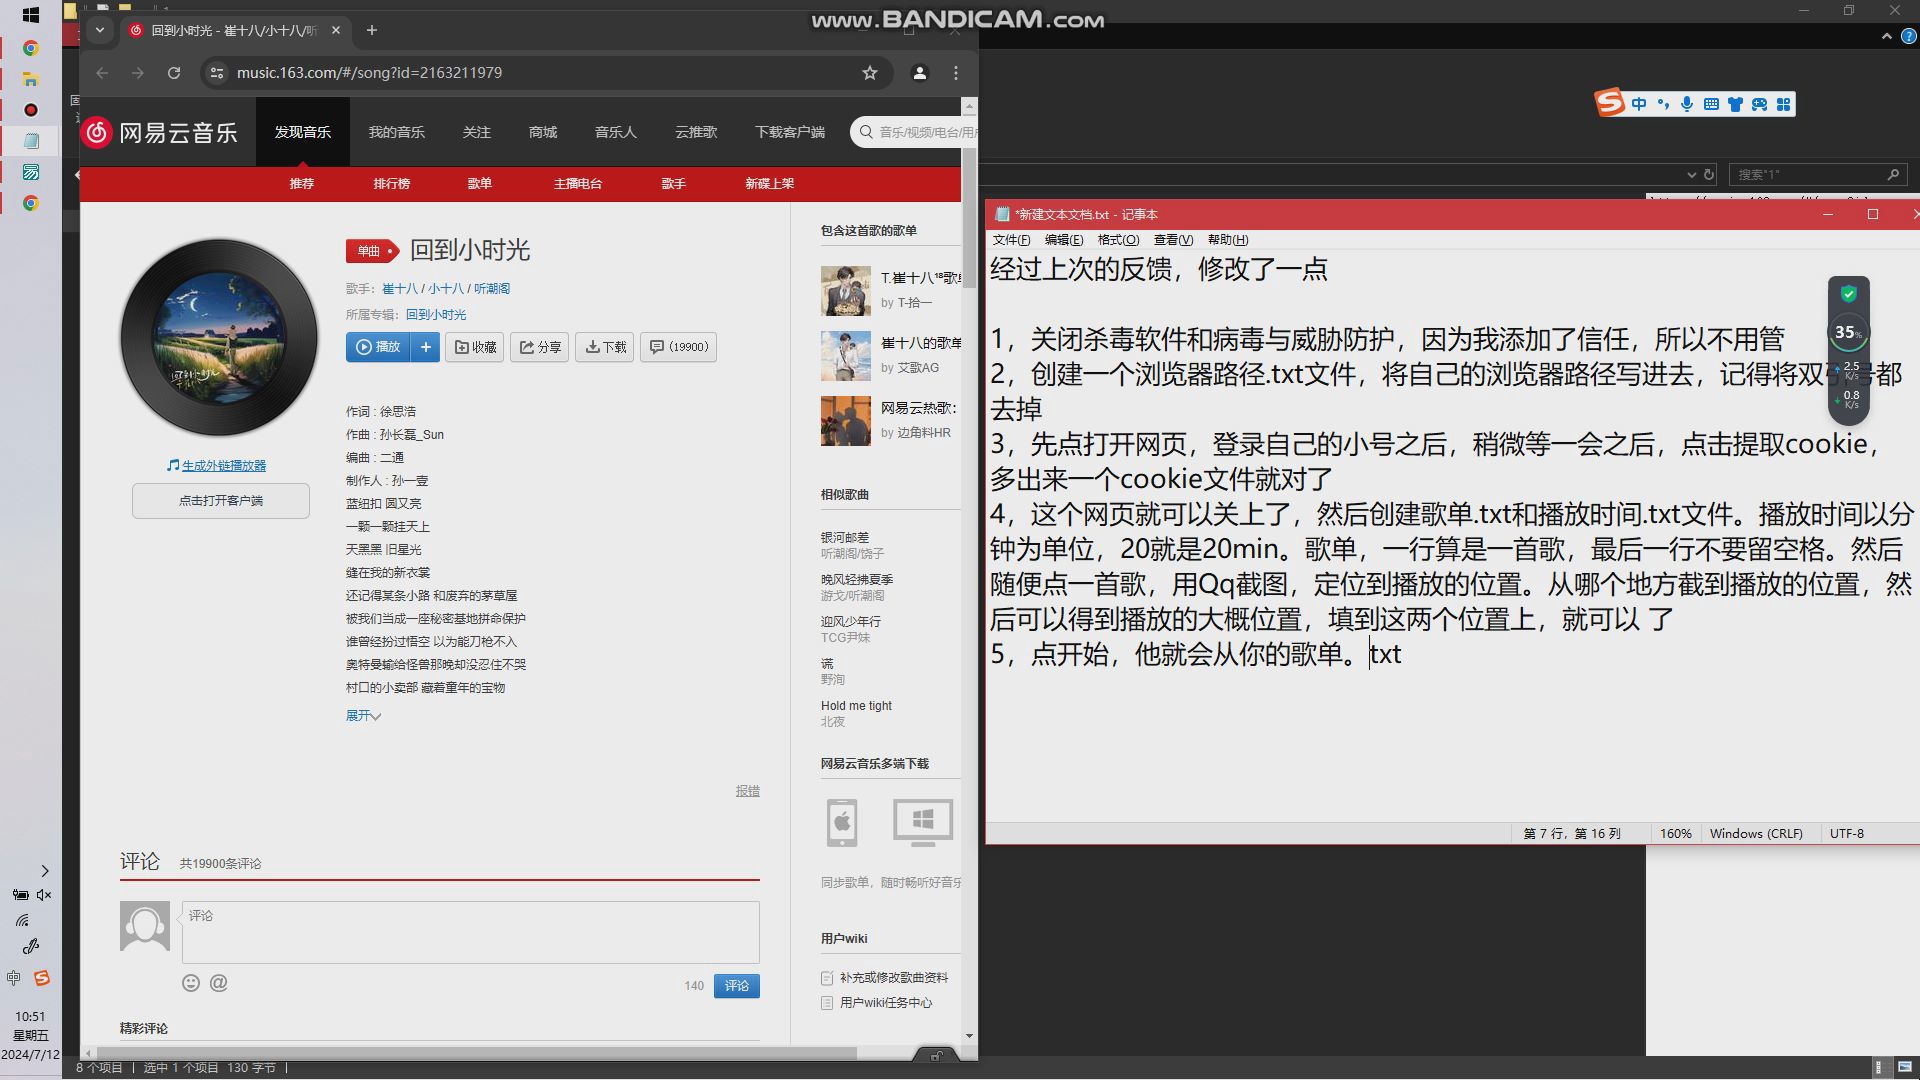1920x1080 pixels.
Task: Open Explorer help question icon
Action: 1908,36
